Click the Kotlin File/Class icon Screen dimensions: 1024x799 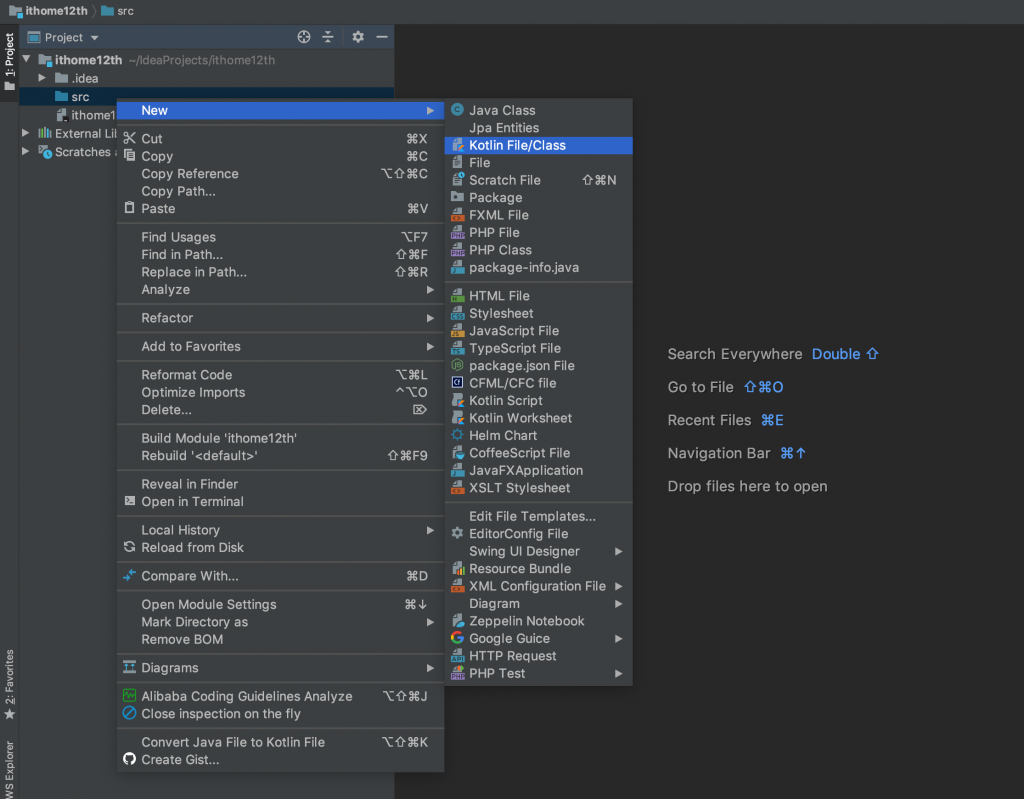(458, 145)
